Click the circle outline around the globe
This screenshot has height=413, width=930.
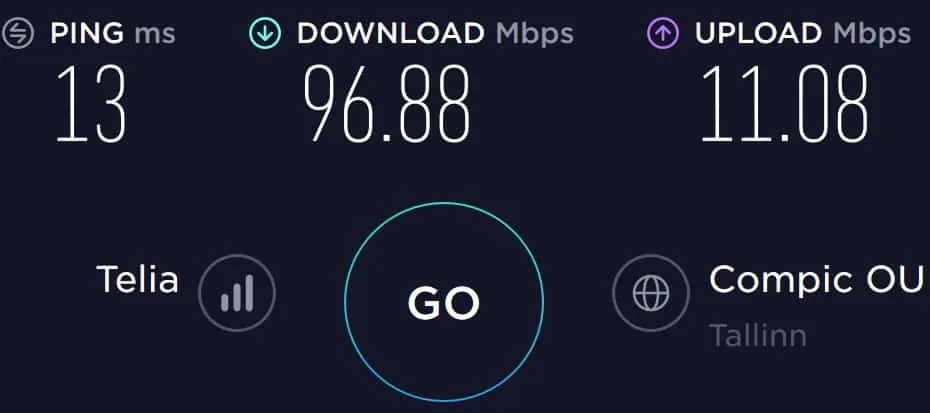[651, 255]
